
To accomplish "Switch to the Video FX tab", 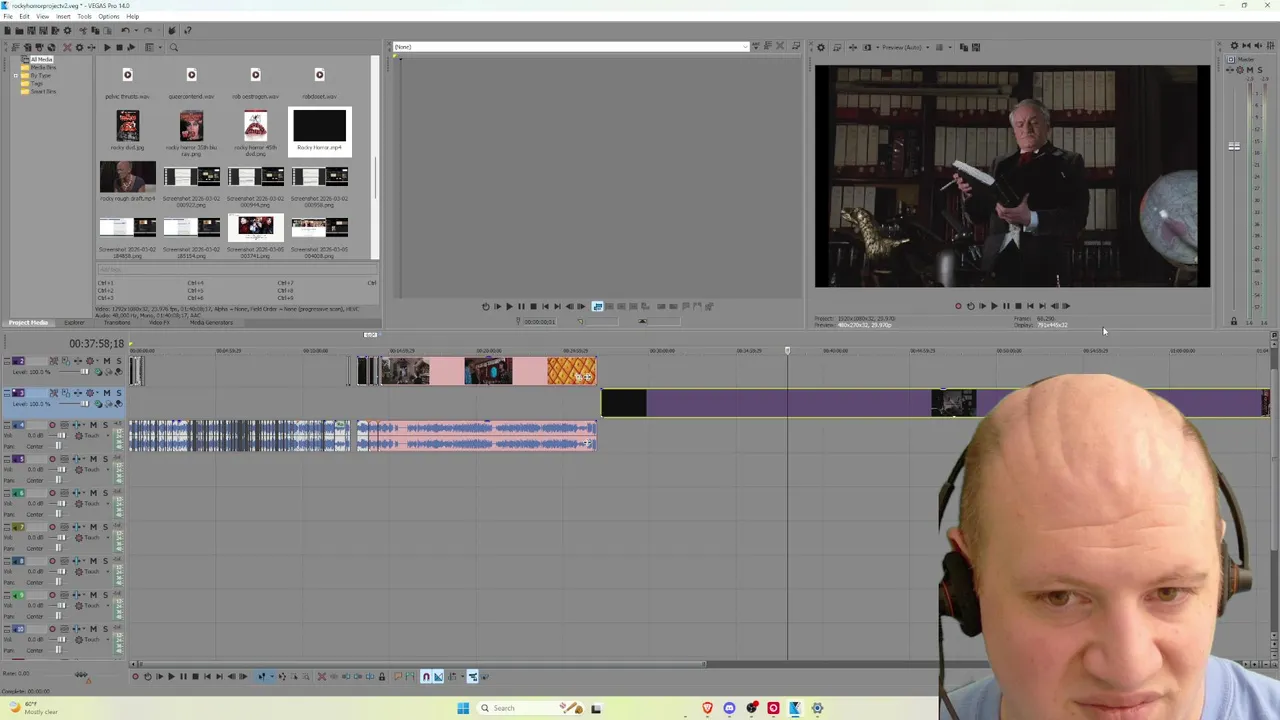I will (x=158, y=323).
